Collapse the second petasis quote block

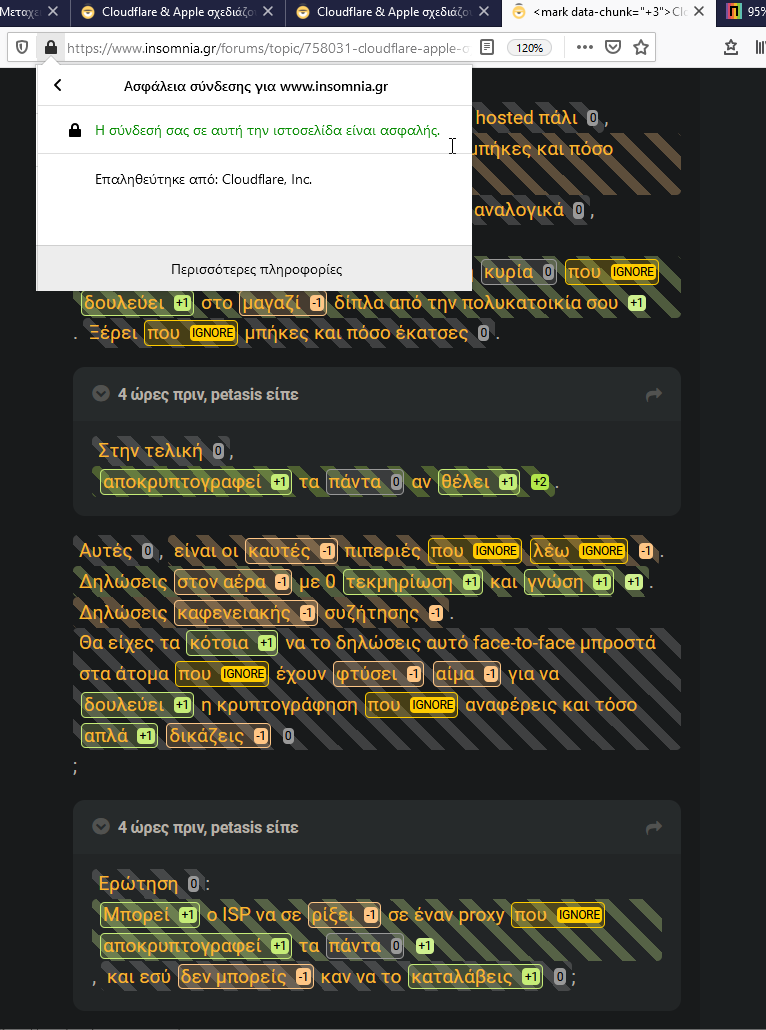point(101,826)
